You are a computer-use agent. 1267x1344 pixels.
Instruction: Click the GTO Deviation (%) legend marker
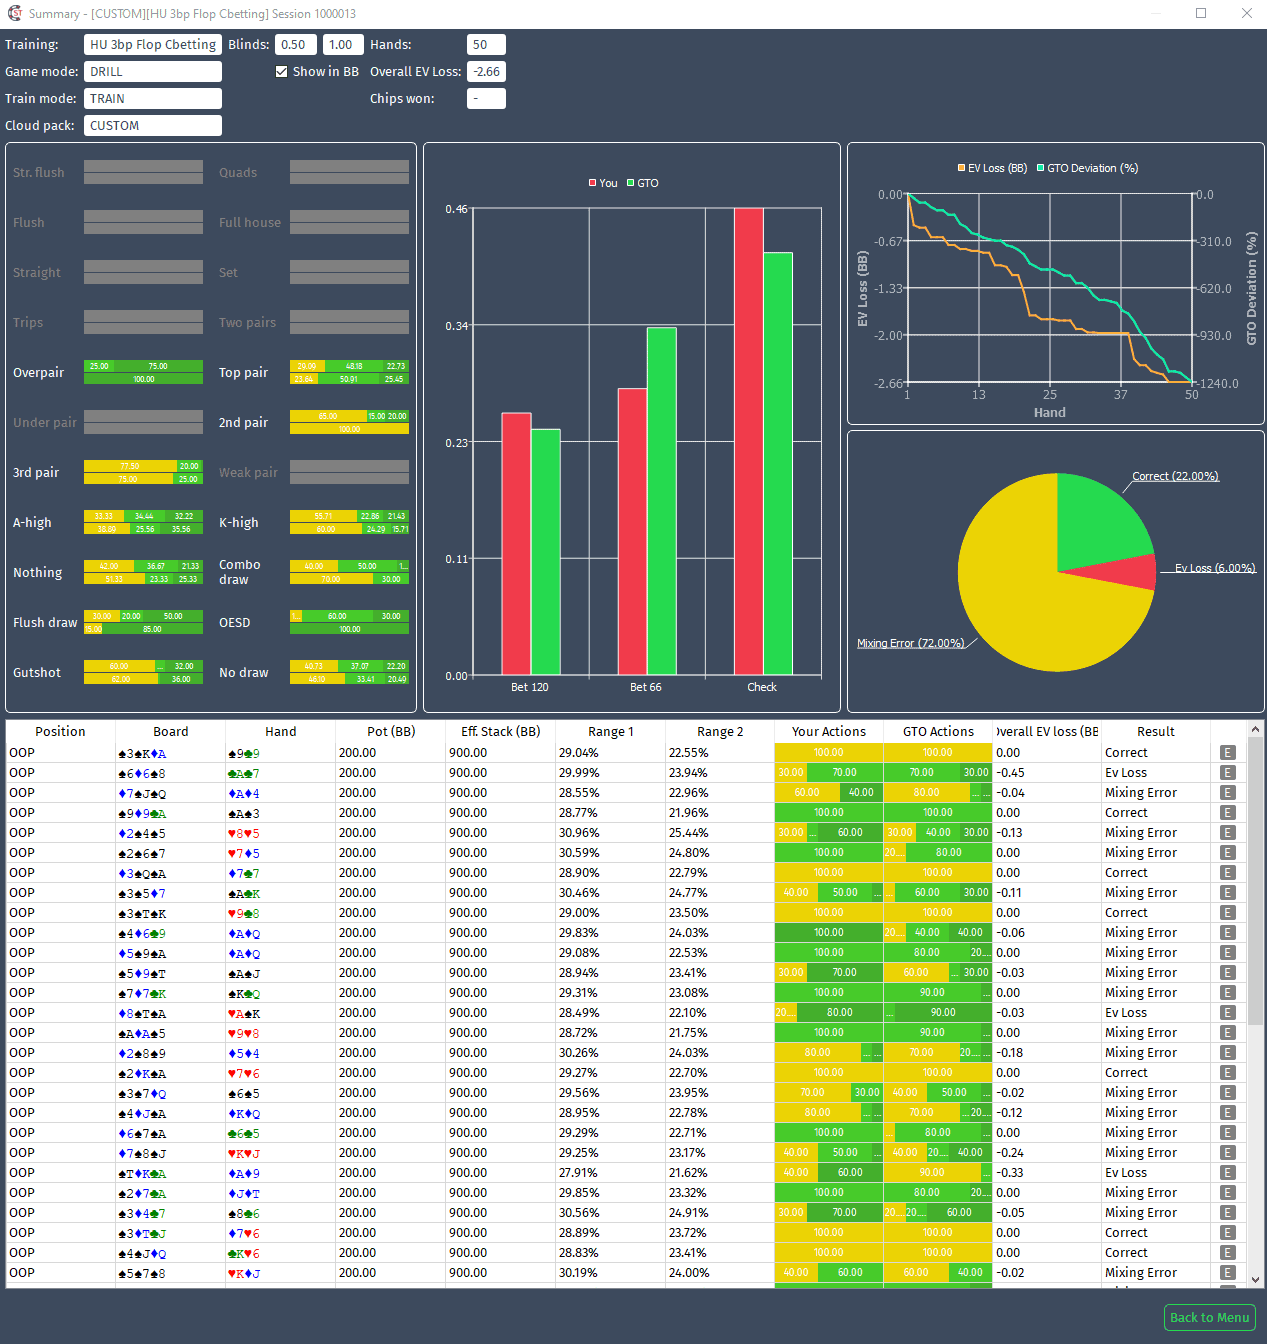point(1040,168)
